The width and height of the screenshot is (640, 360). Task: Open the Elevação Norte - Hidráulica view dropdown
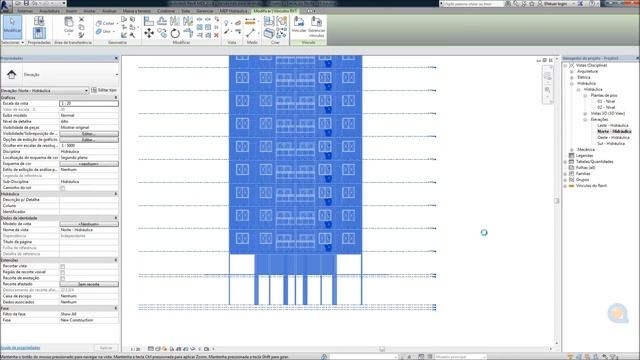point(44,90)
